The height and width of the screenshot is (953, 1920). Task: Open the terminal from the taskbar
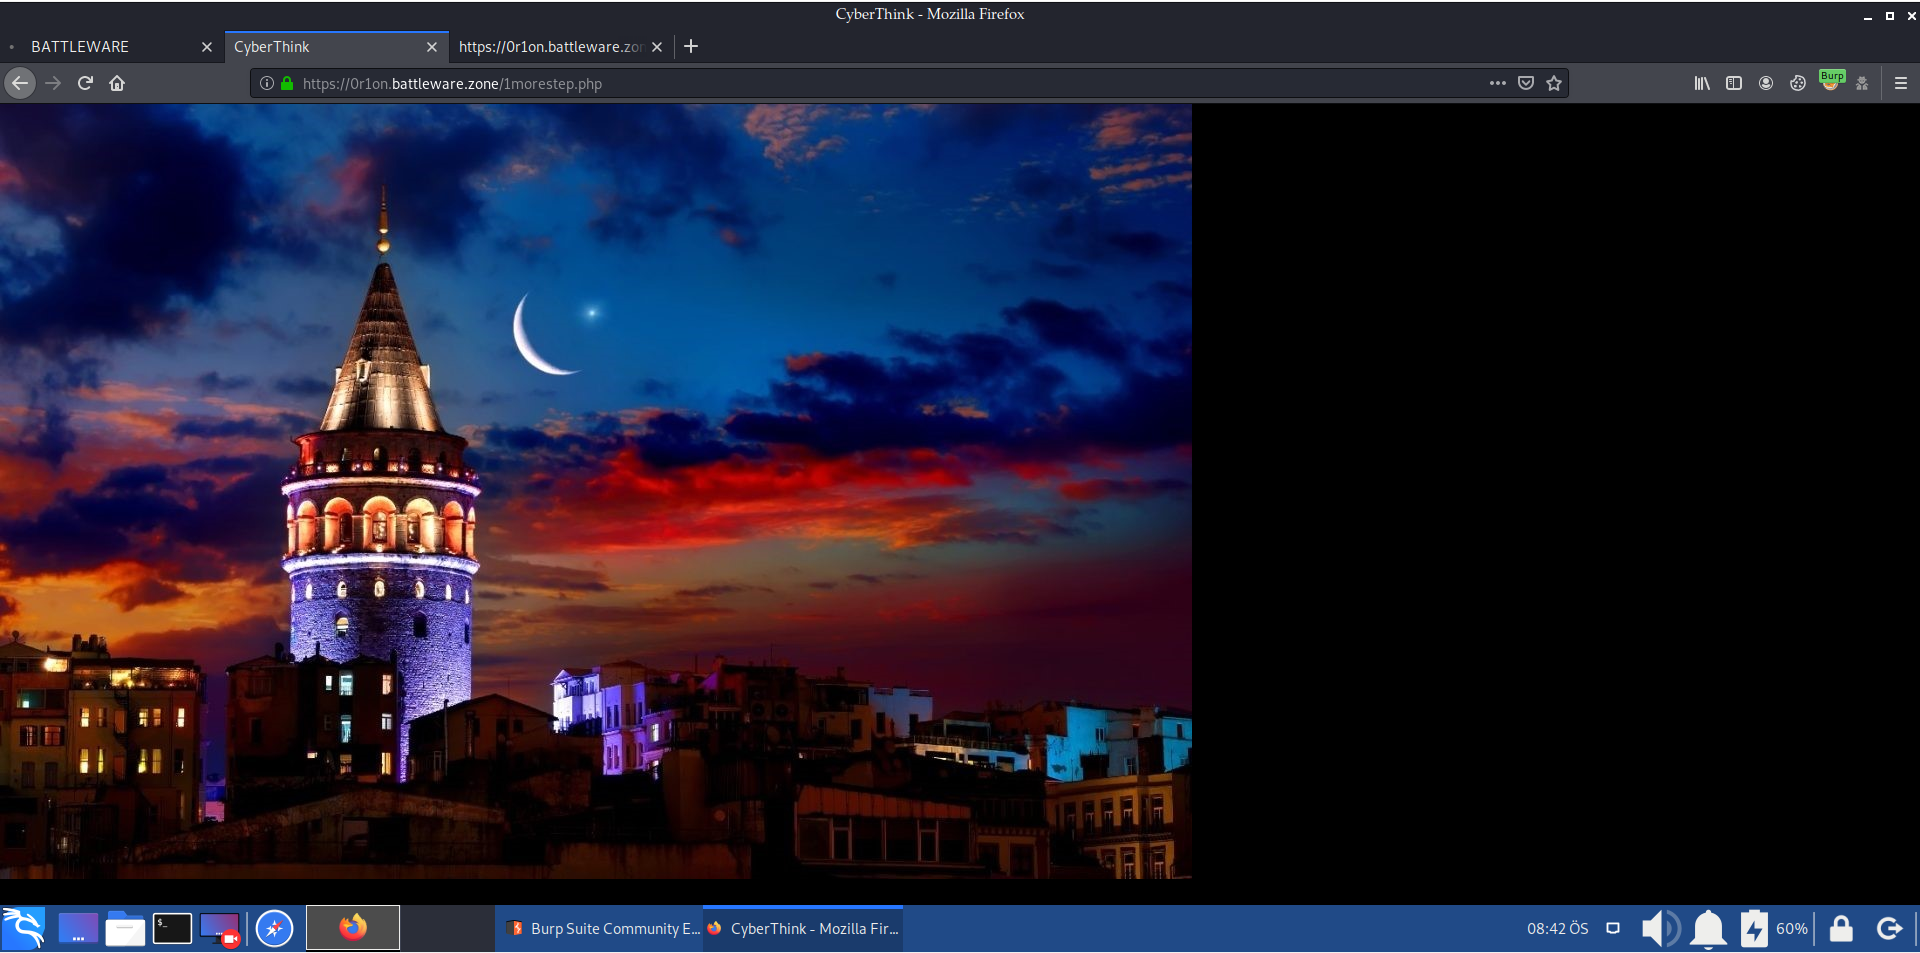click(x=172, y=928)
